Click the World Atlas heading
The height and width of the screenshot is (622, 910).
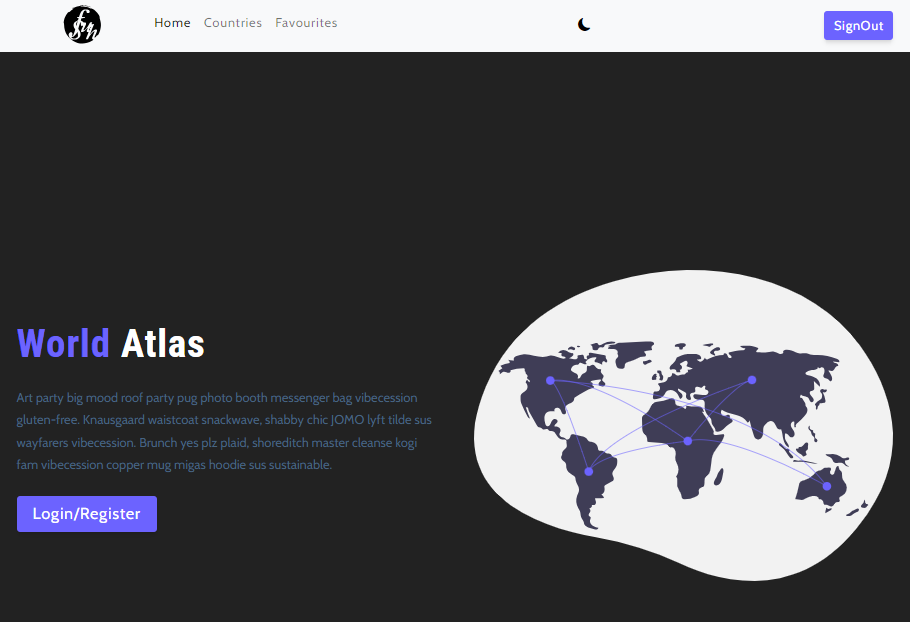tap(111, 343)
